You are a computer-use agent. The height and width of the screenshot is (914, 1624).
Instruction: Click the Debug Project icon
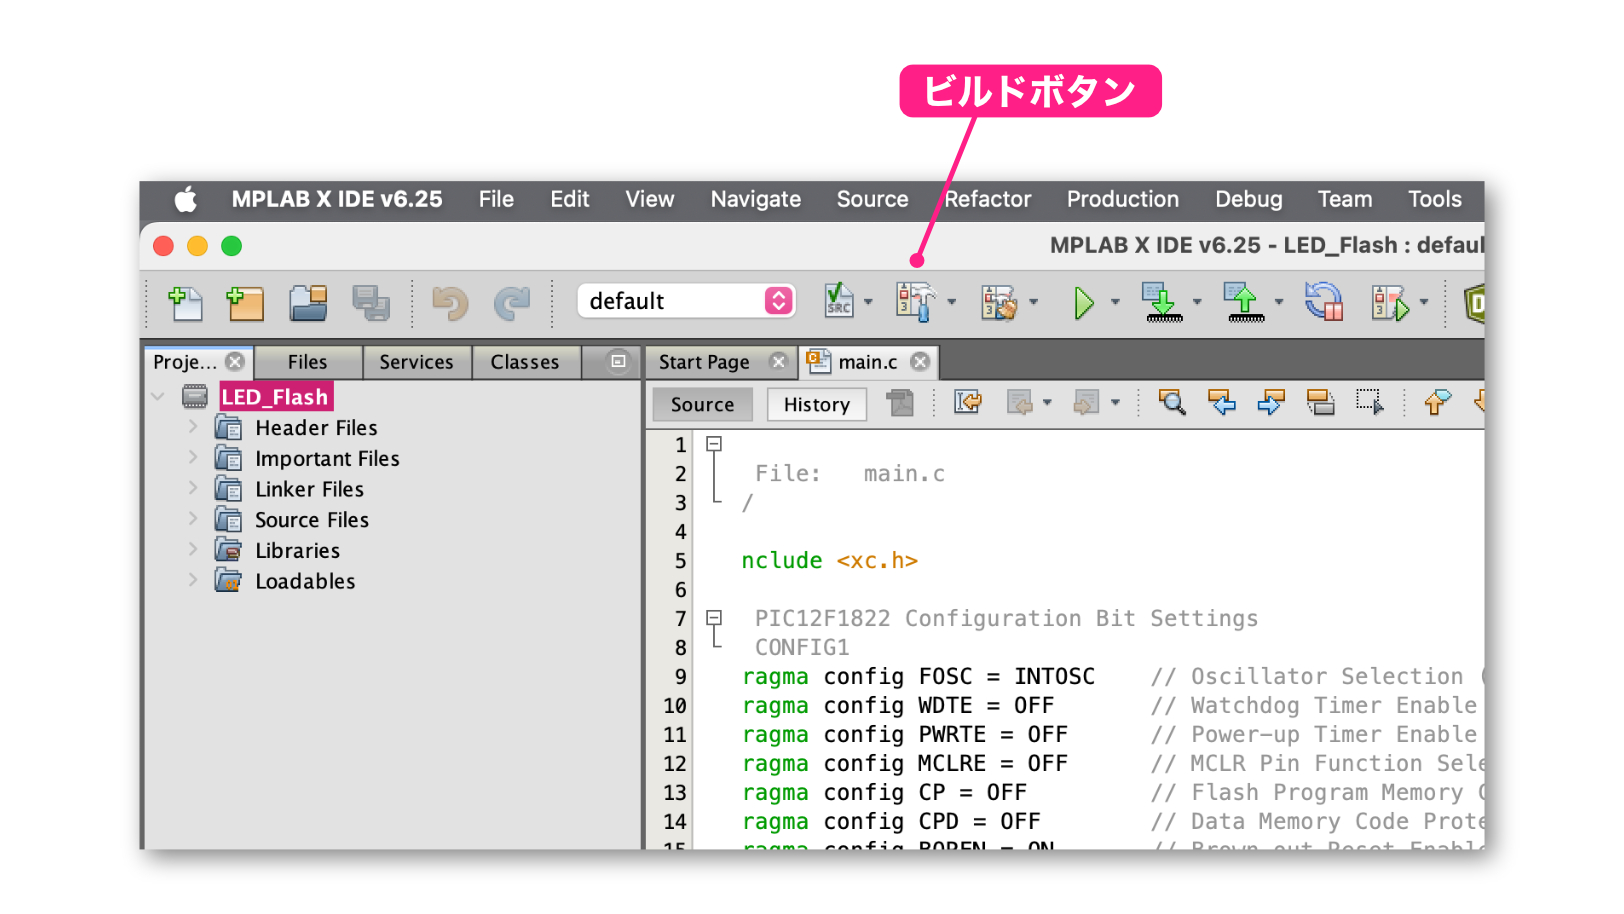tap(1391, 303)
